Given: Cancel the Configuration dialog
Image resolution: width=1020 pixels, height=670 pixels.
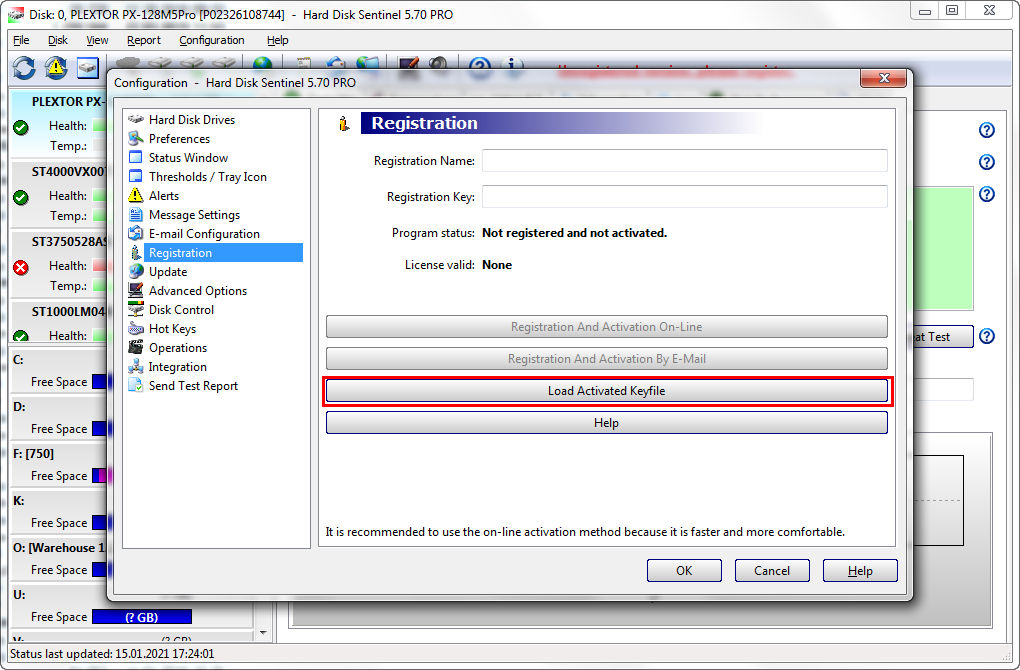Looking at the screenshot, I should 772,570.
